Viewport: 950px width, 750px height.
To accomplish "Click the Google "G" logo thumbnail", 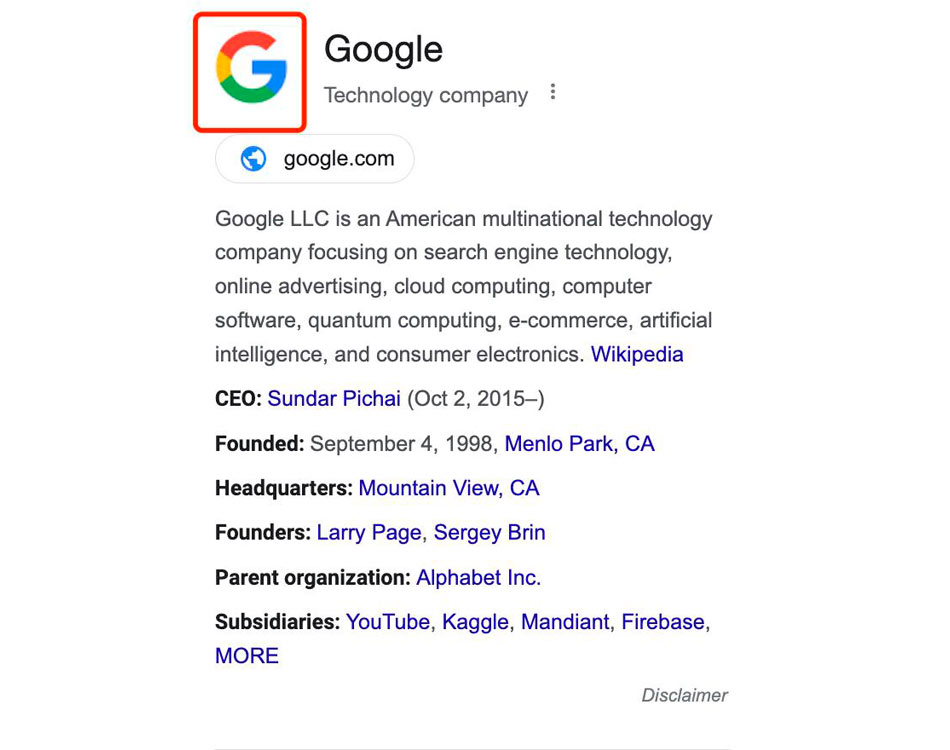I will pos(250,70).
